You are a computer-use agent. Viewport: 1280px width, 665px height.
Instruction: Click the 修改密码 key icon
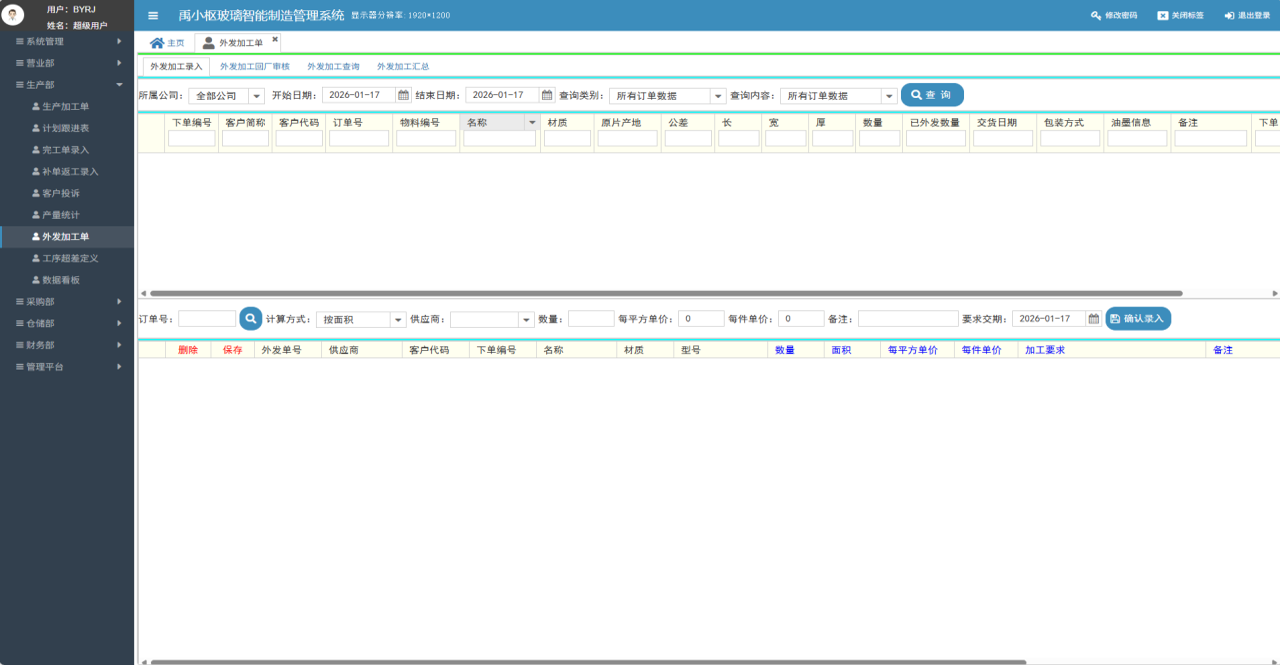(x=1096, y=16)
